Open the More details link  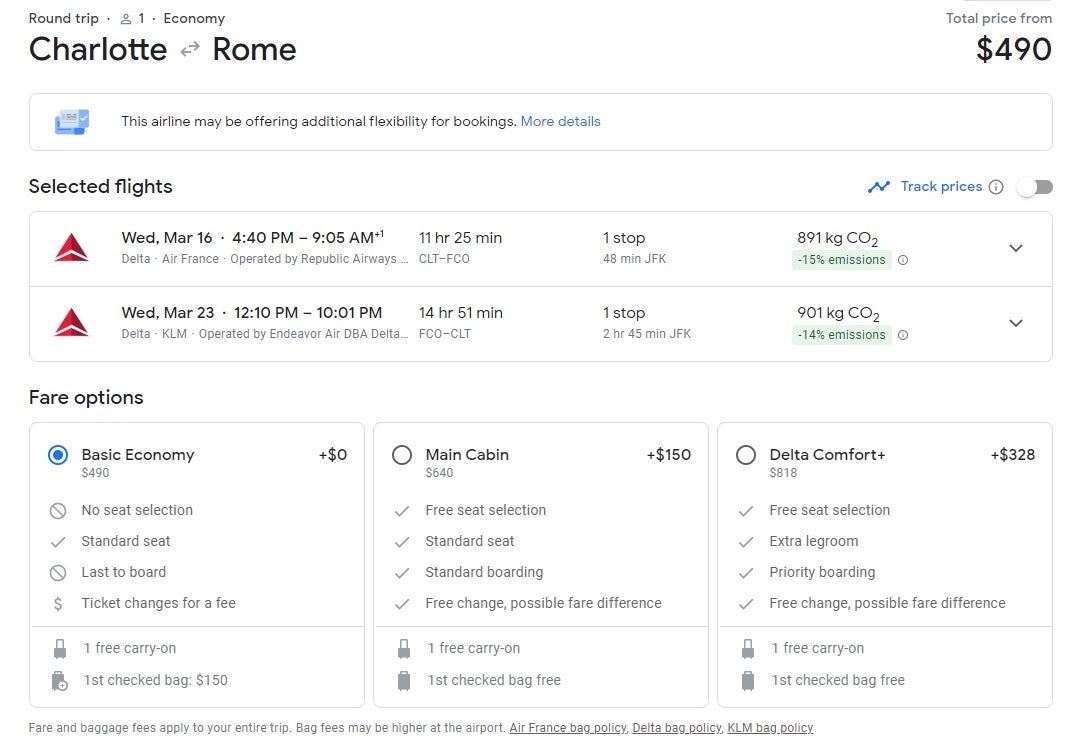tap(561, 121)
